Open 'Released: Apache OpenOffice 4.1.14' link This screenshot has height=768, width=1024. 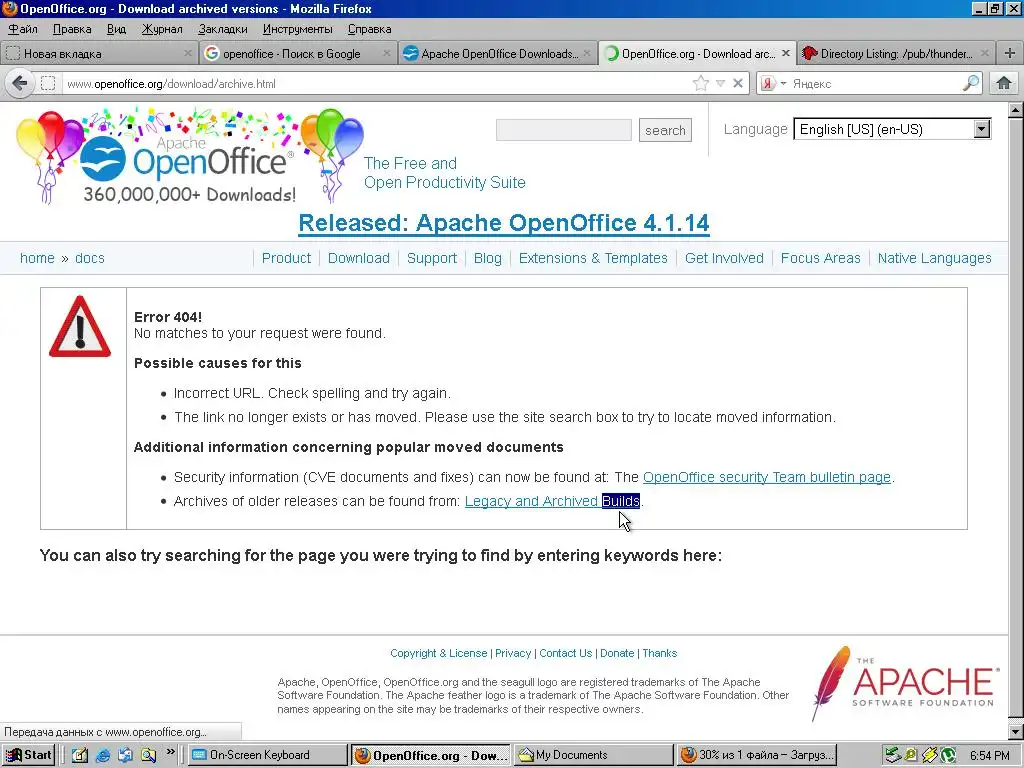click(x=504, y=223)
